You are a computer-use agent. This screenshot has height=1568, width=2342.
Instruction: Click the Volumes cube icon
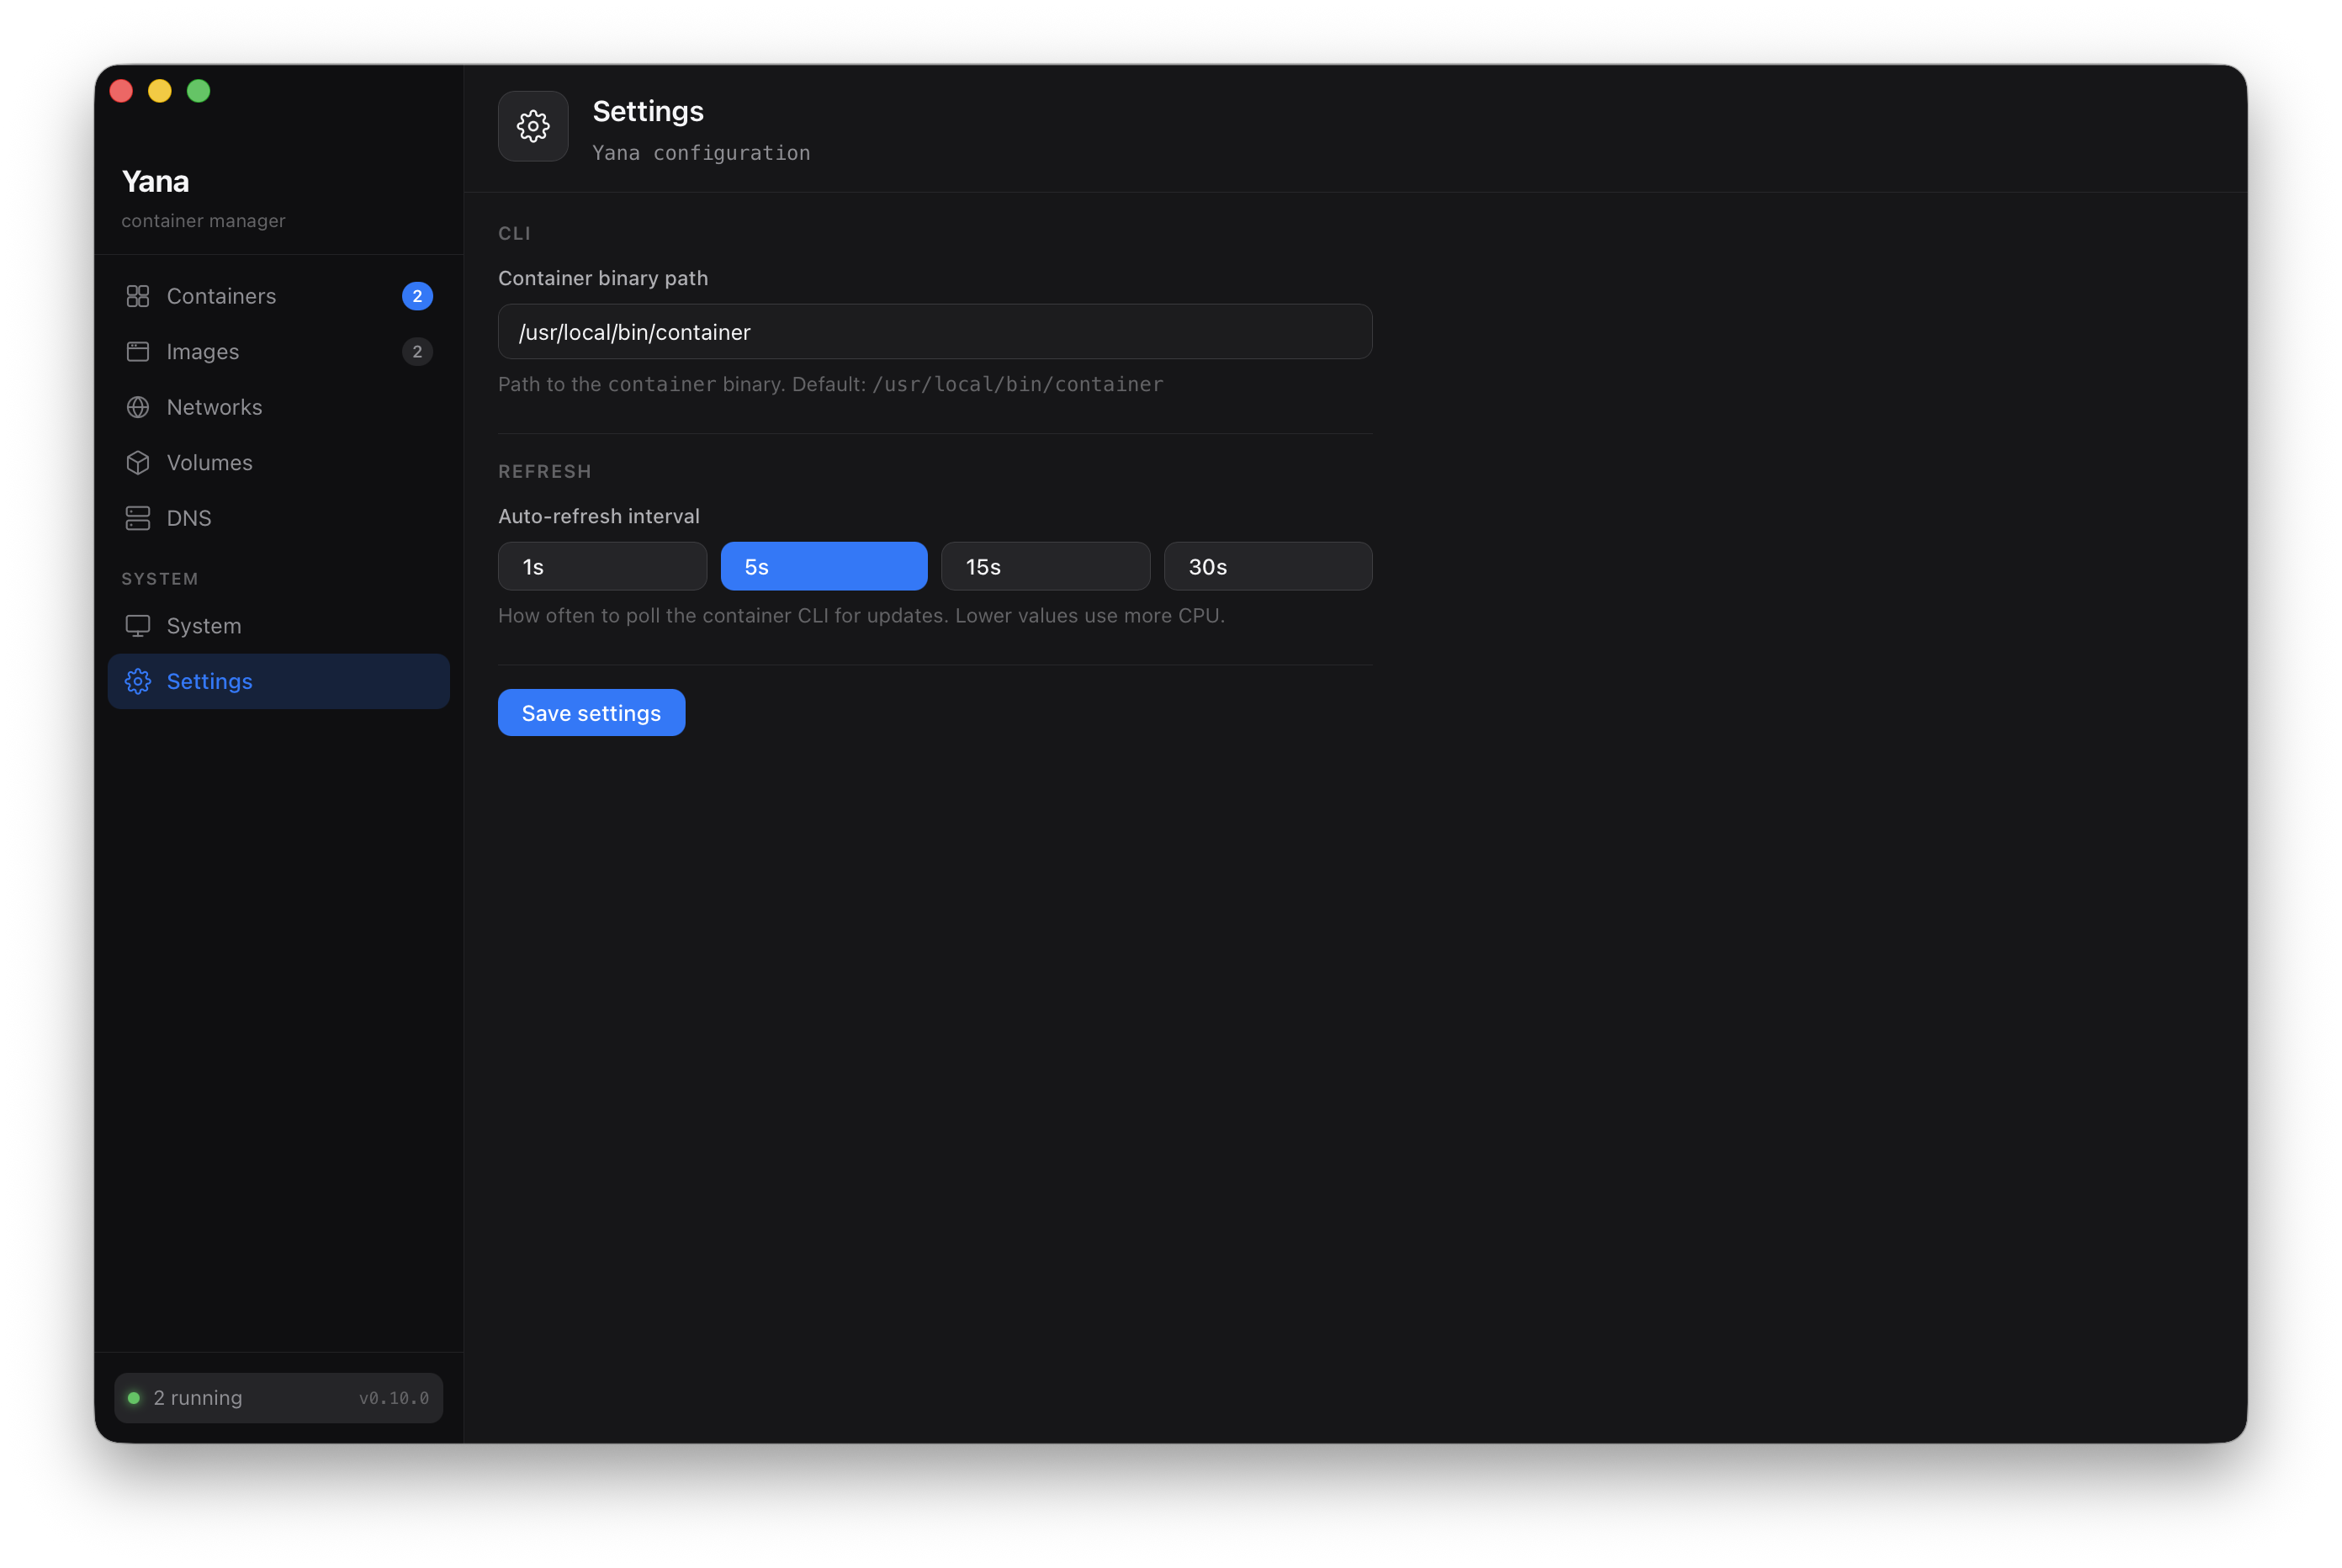pyautogui.click(x=138, y=462)
